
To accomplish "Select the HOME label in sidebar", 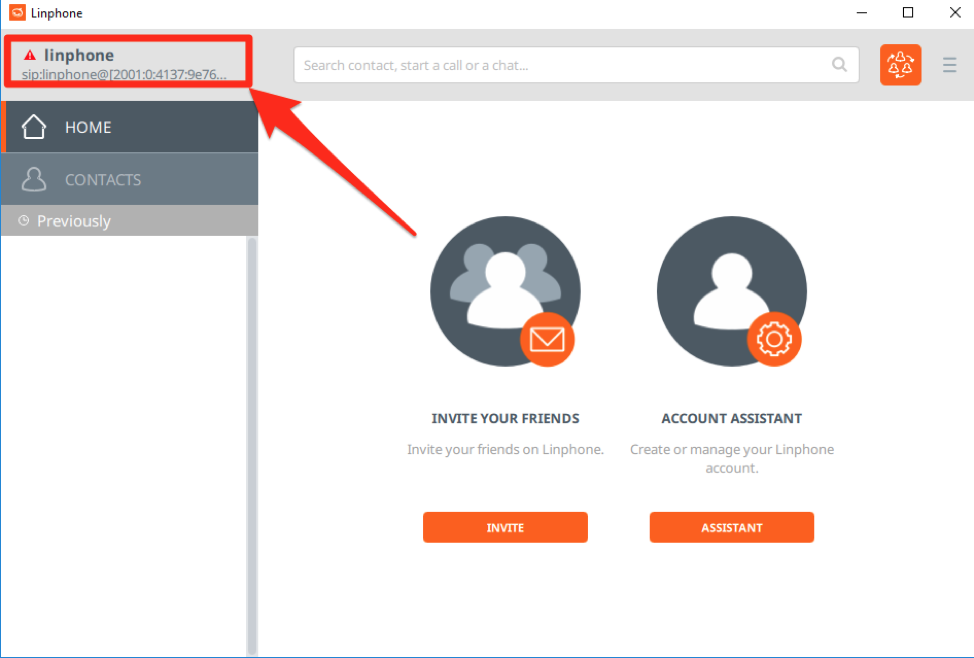I will 88,128.
